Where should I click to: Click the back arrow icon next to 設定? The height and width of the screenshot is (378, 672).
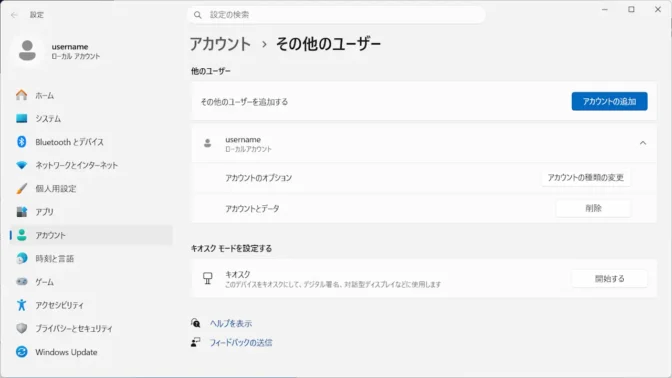pyautogui.click(x=14, y=15)
